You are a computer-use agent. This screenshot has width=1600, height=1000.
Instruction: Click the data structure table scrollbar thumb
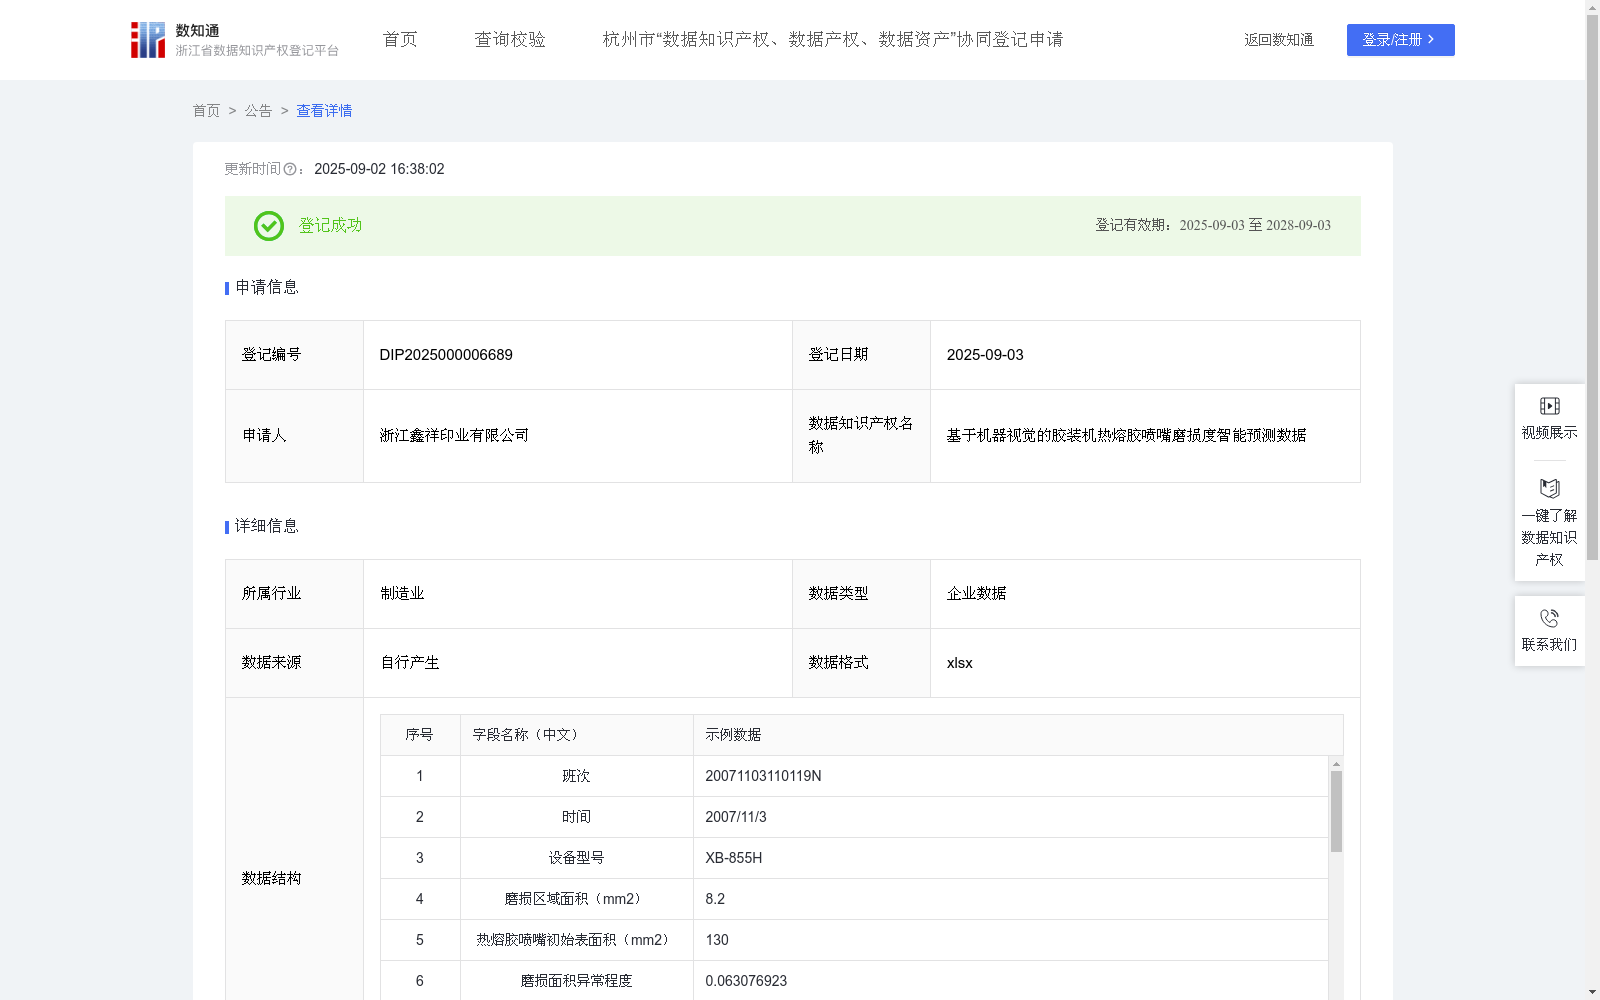pyautogui.click(x=1336, y=811)
